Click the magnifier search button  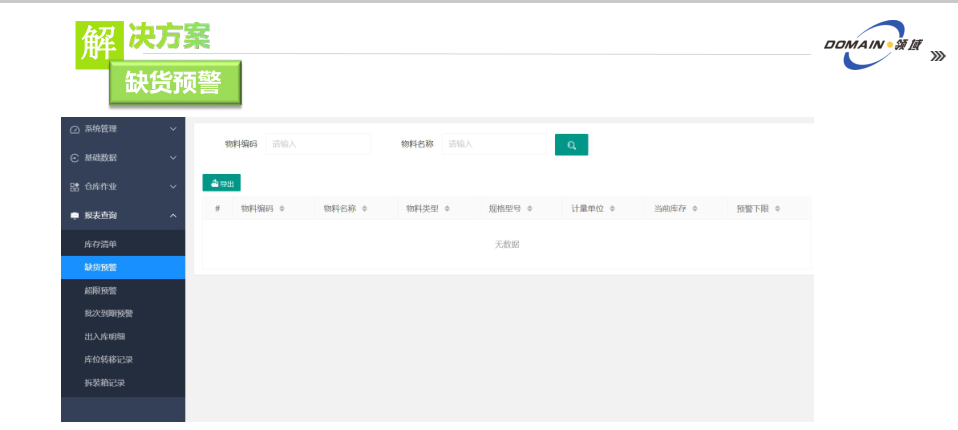coord(571,145)
